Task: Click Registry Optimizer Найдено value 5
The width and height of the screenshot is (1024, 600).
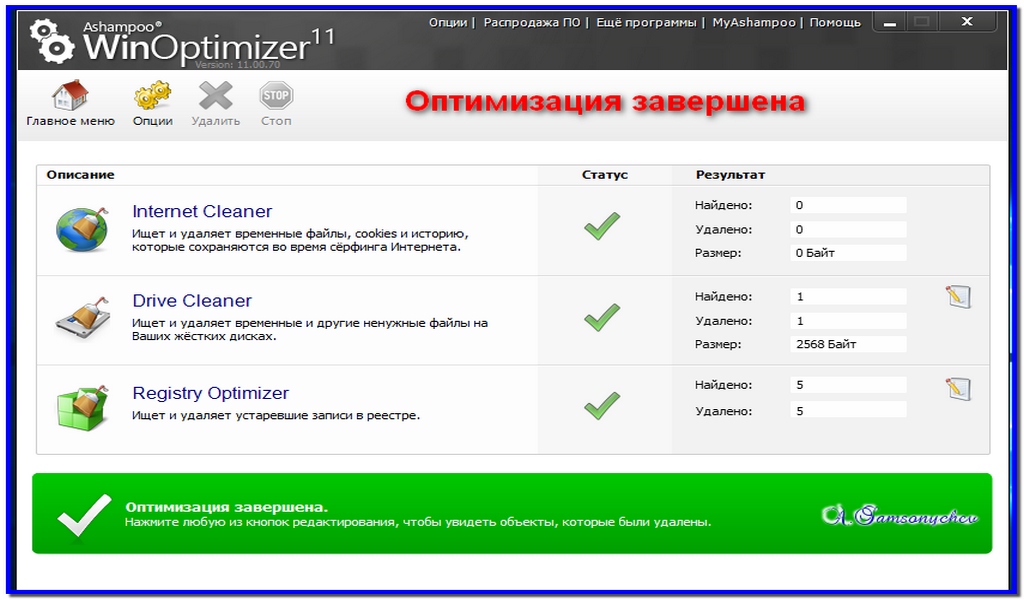Action: (848, 385)
